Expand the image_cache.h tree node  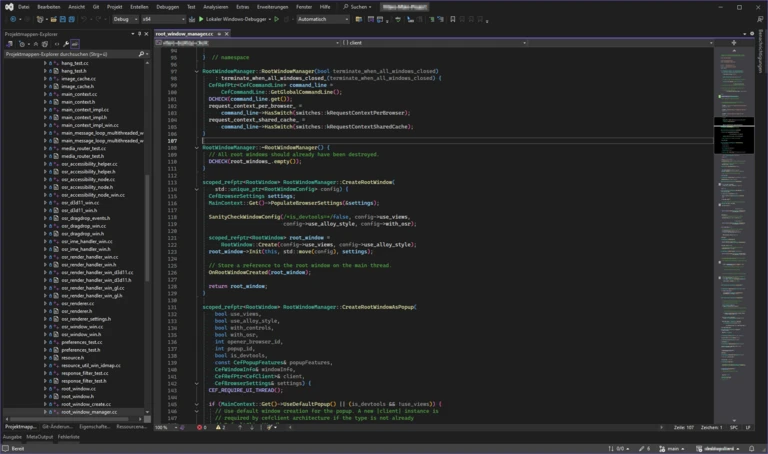(x=45, y=86)
